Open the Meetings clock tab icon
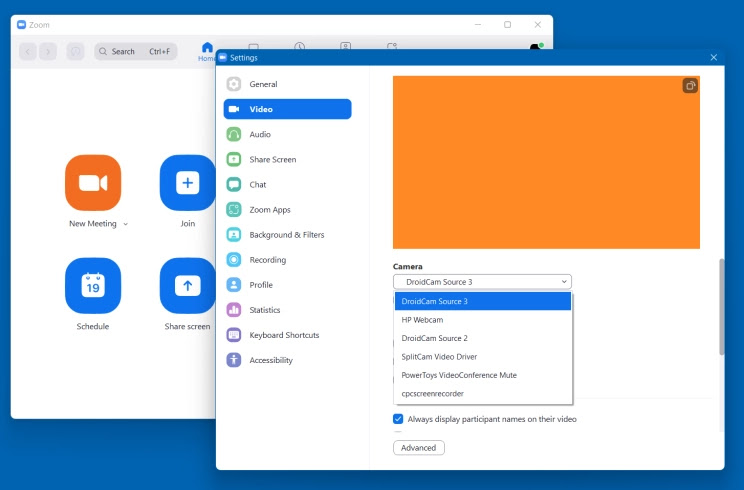Image resolution: width=744 pixels, height=490 pixels. 299,46
